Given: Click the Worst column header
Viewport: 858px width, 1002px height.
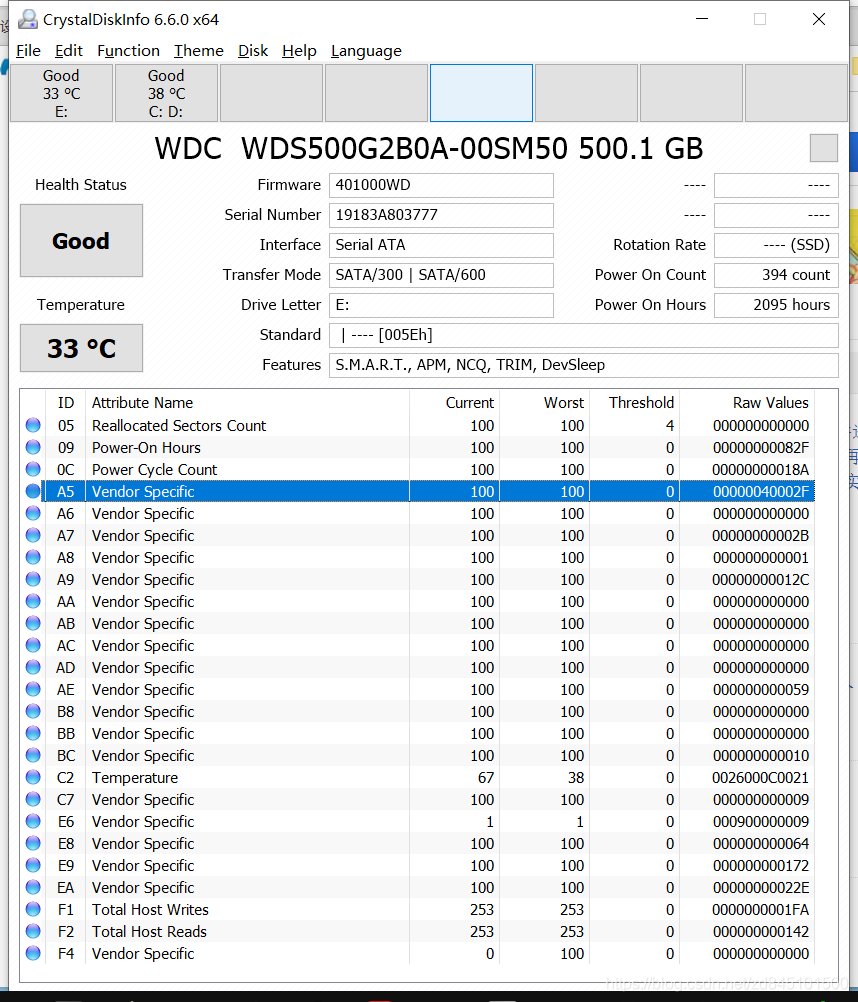Looking at the screenshot, I should point(544,403).
